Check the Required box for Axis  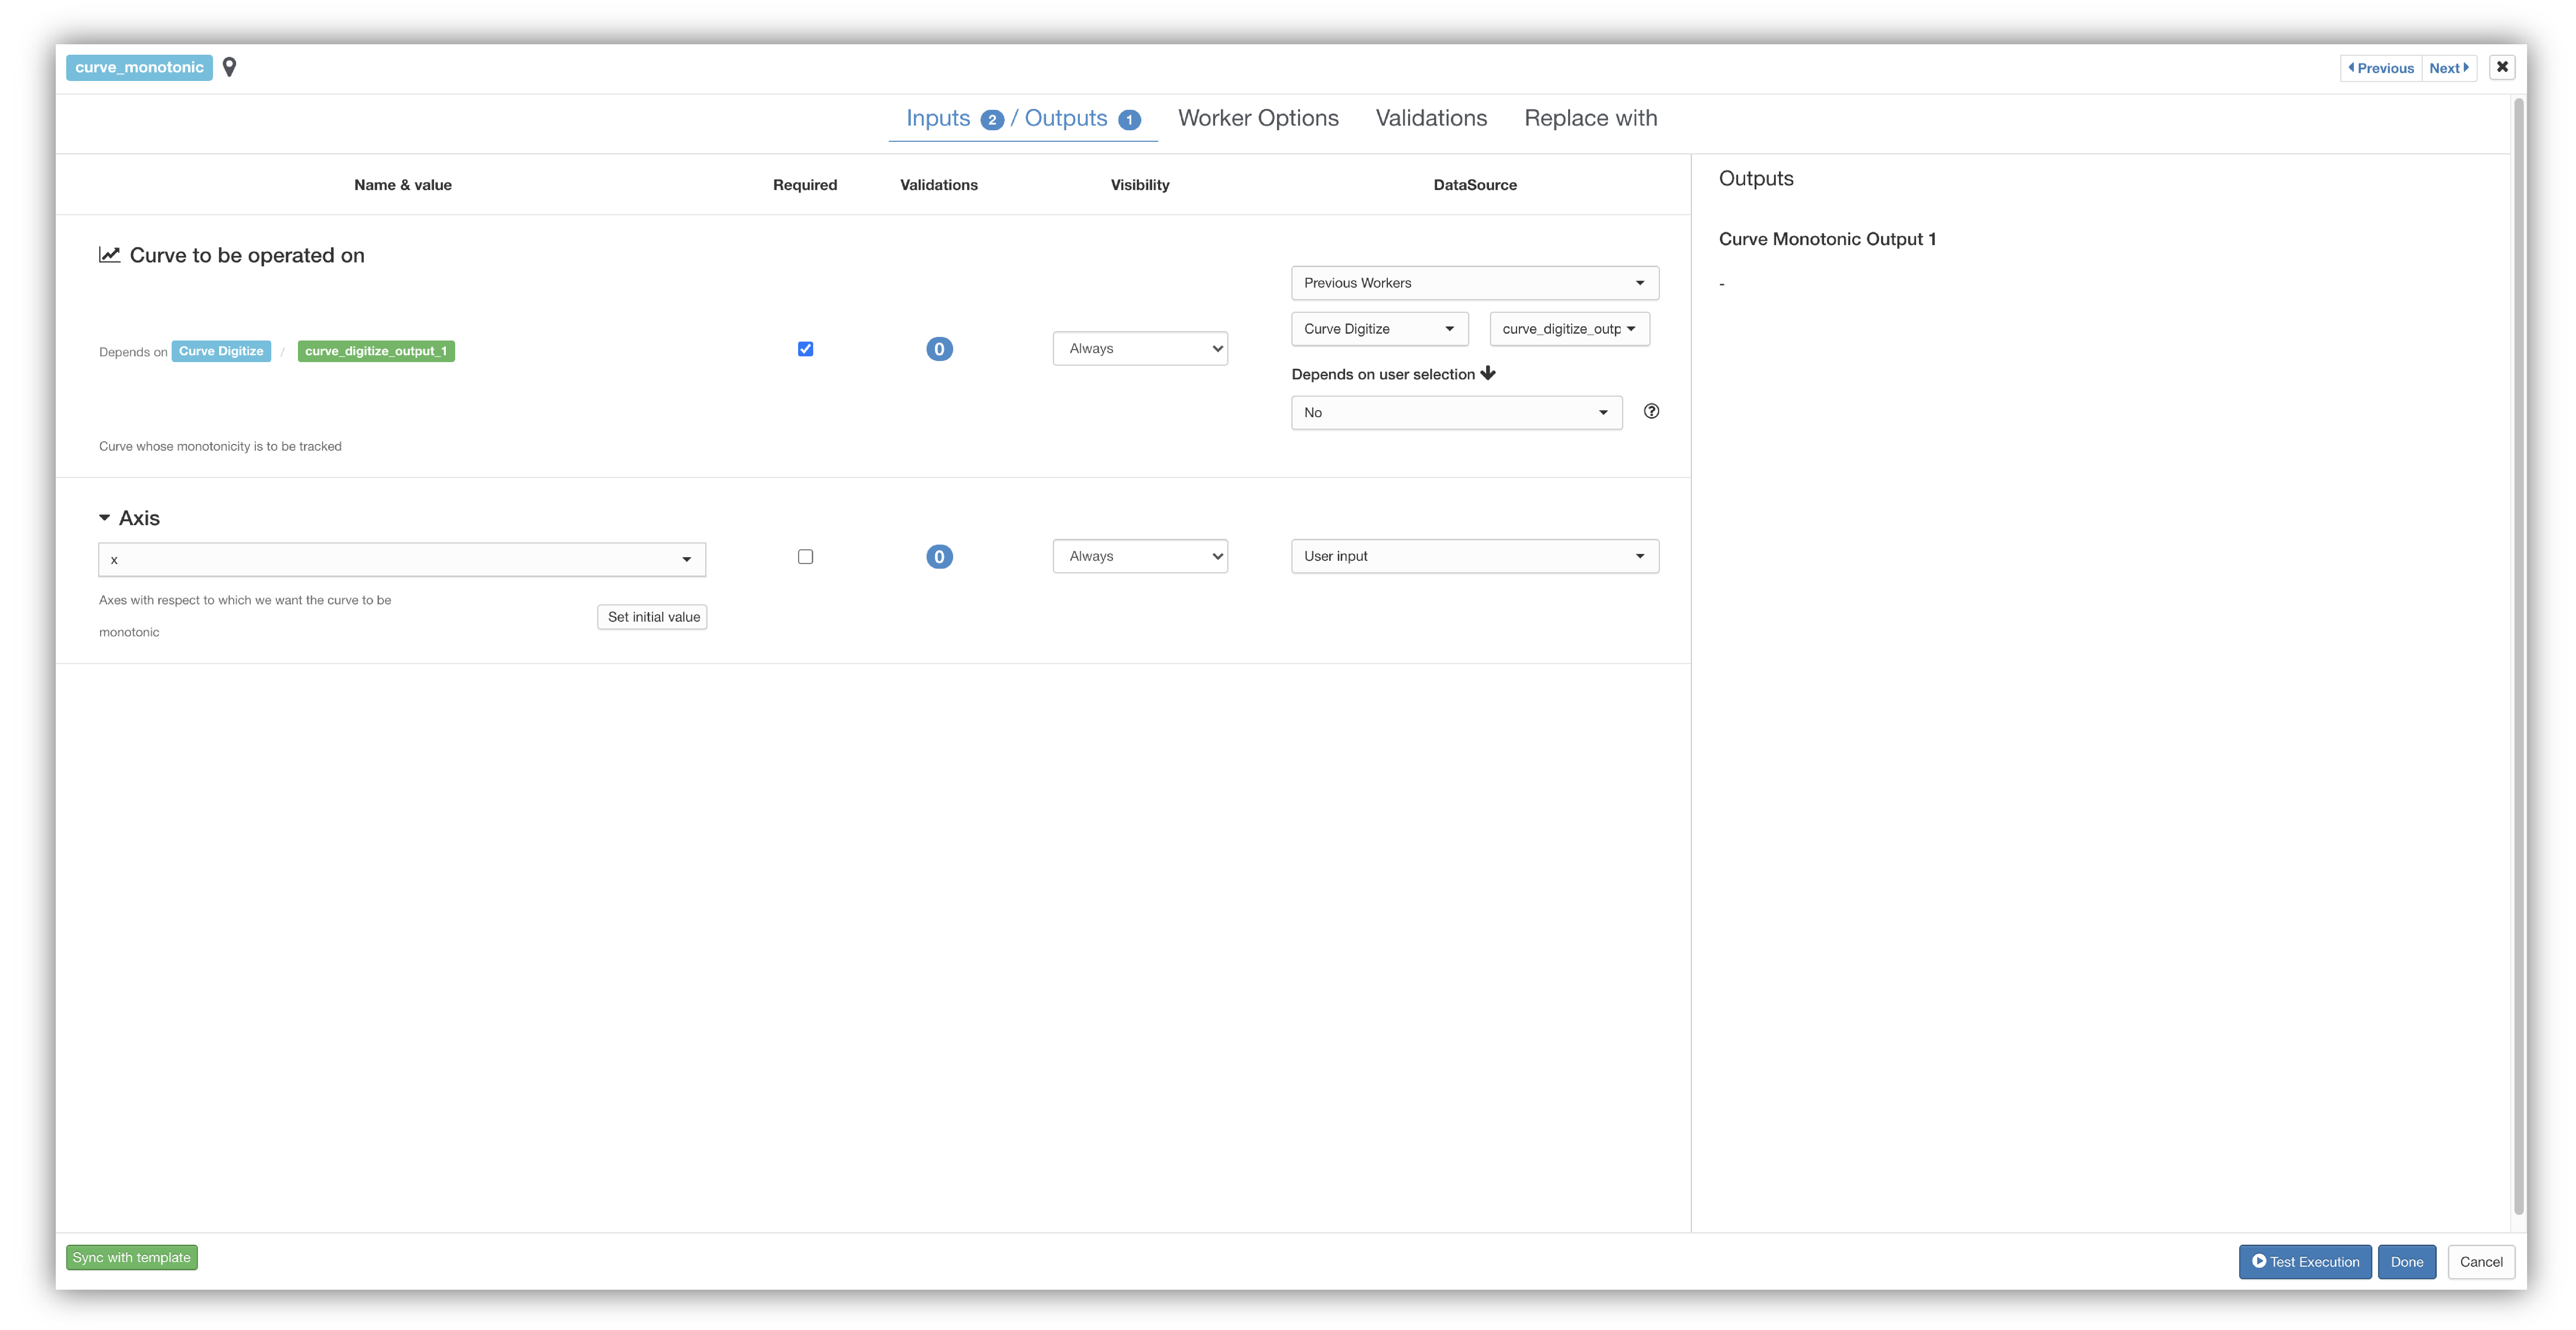(x=805, y=557)
